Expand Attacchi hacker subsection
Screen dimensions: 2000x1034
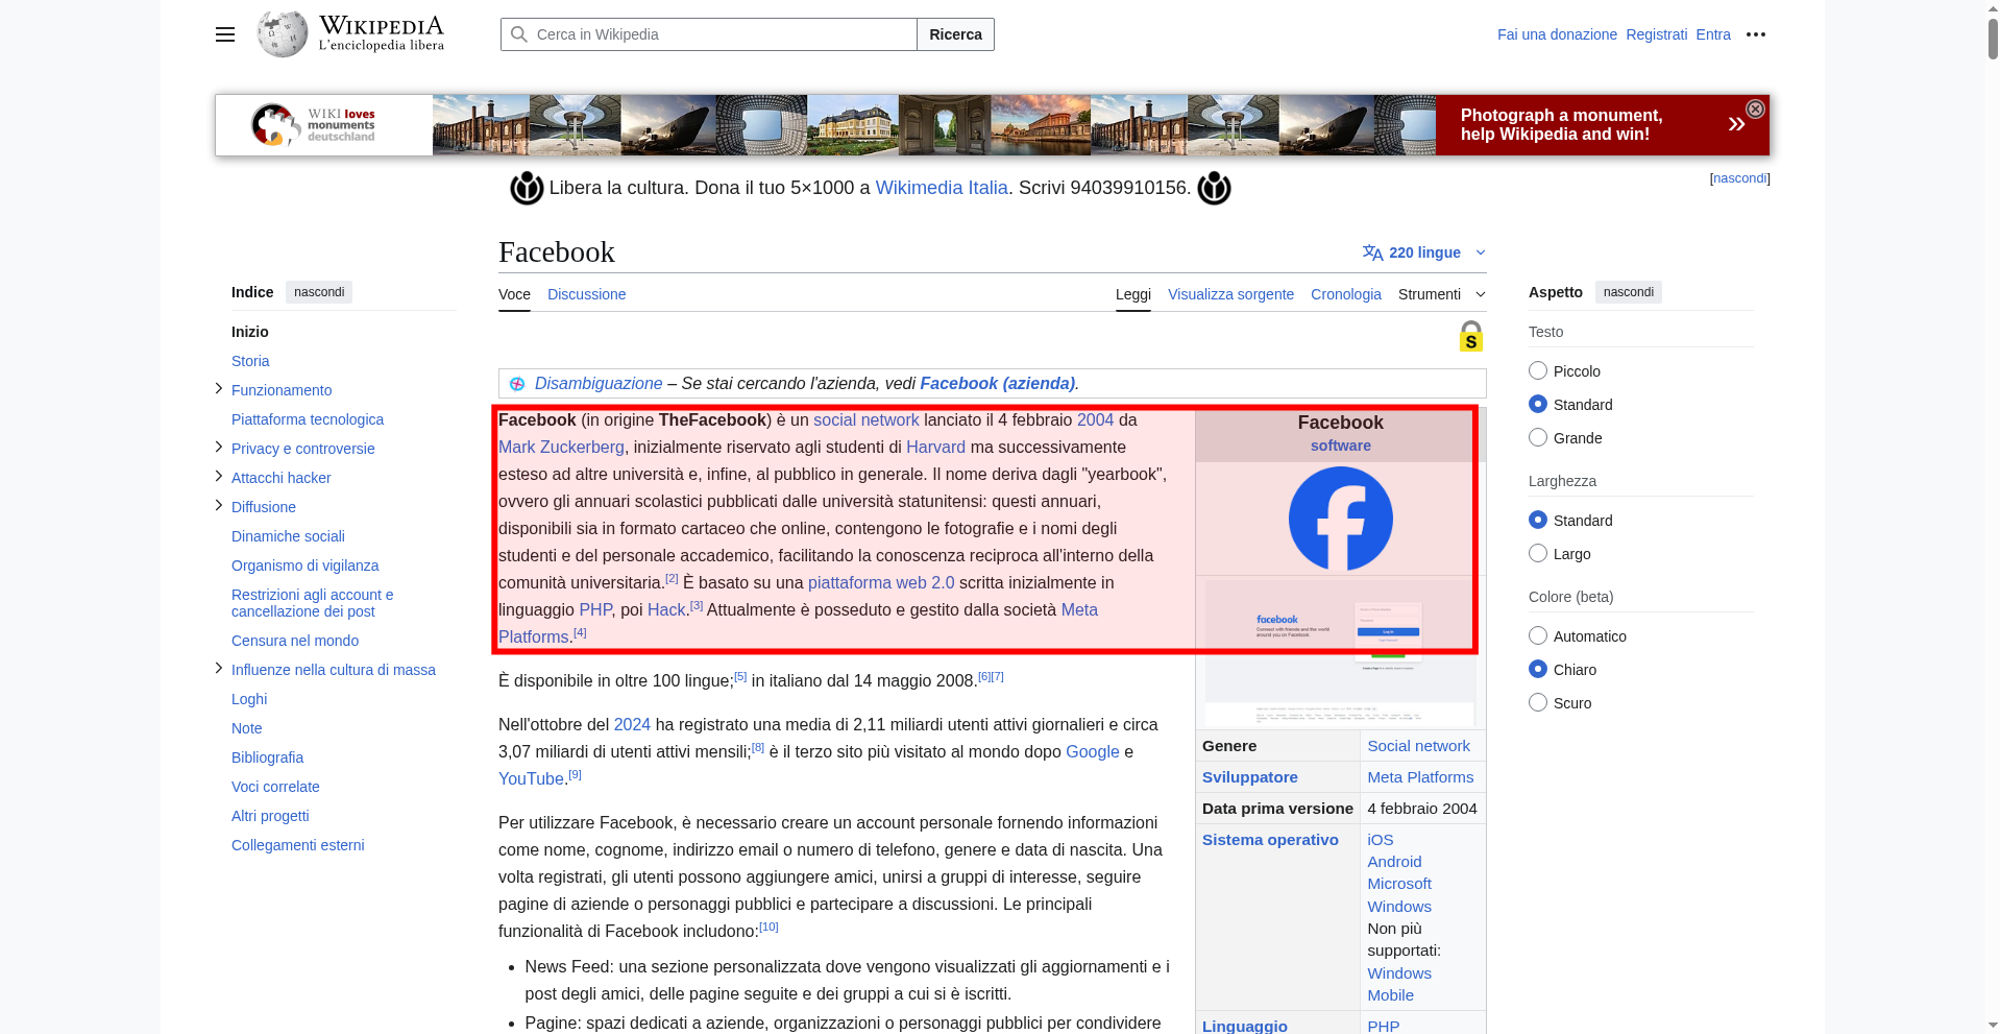tap(219, 477)
